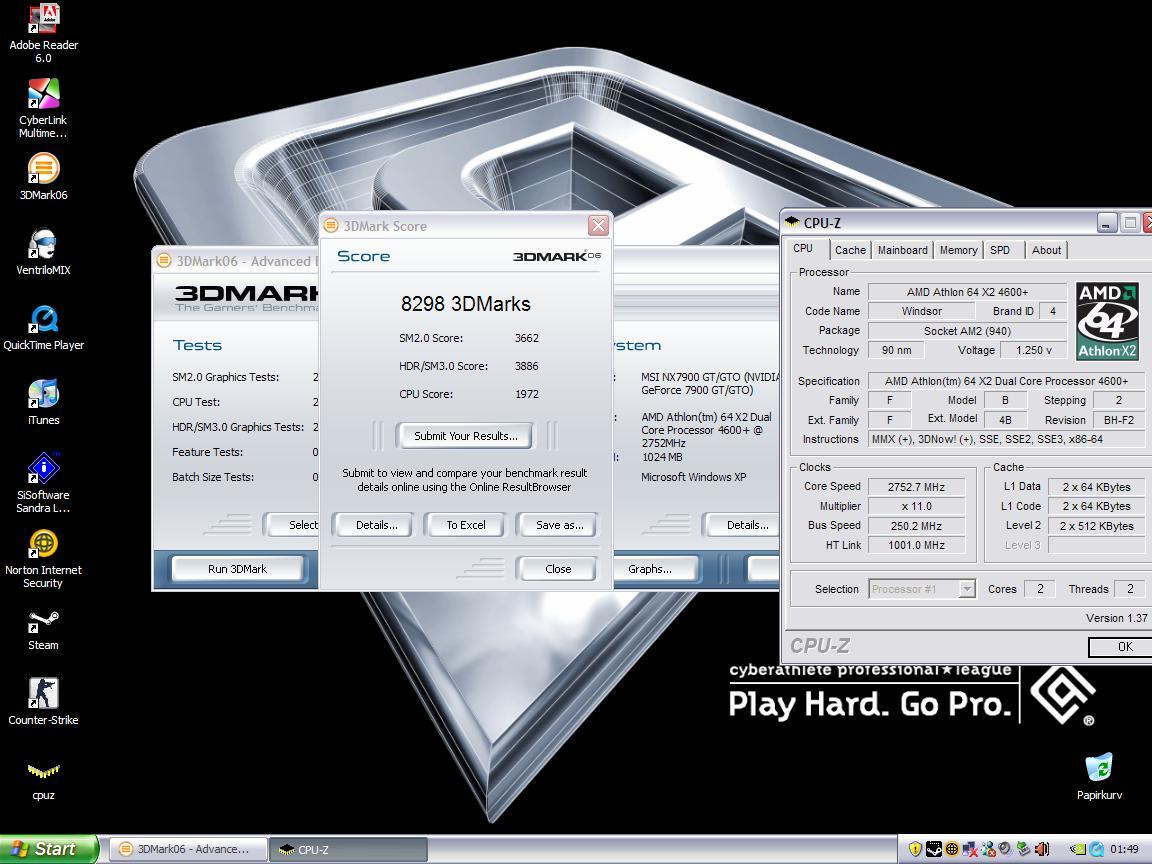Image resolution: width=1152 pixels, height=864 pixels.
Task: Open SiSoftware Sandra desktop shortcut
Action: tap(43, 469)
